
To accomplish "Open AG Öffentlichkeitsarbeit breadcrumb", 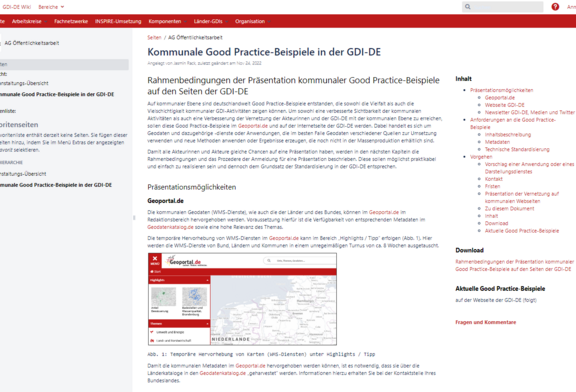I will (x=195, y=37).
